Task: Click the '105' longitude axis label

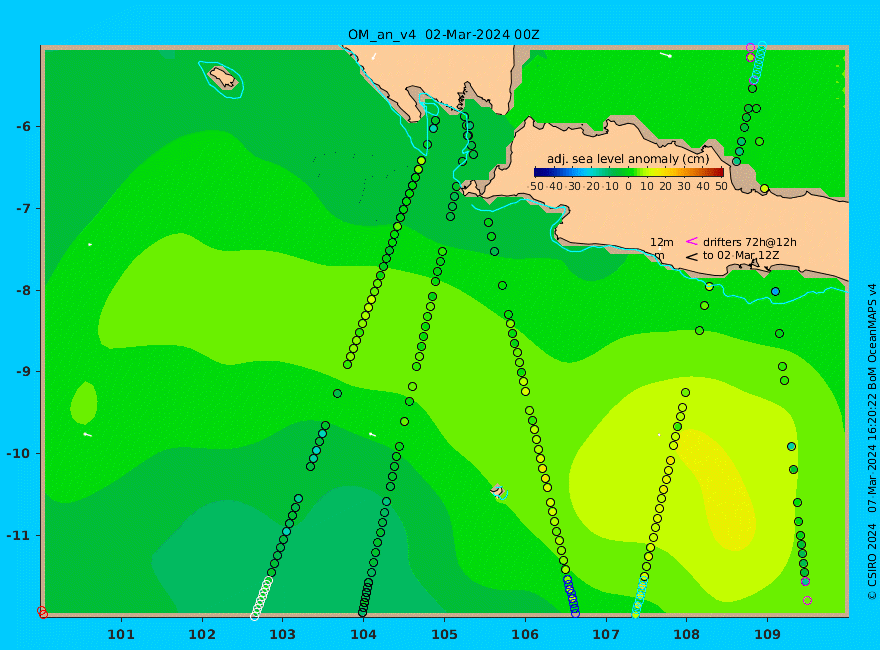Action: (x=444, y=635)
